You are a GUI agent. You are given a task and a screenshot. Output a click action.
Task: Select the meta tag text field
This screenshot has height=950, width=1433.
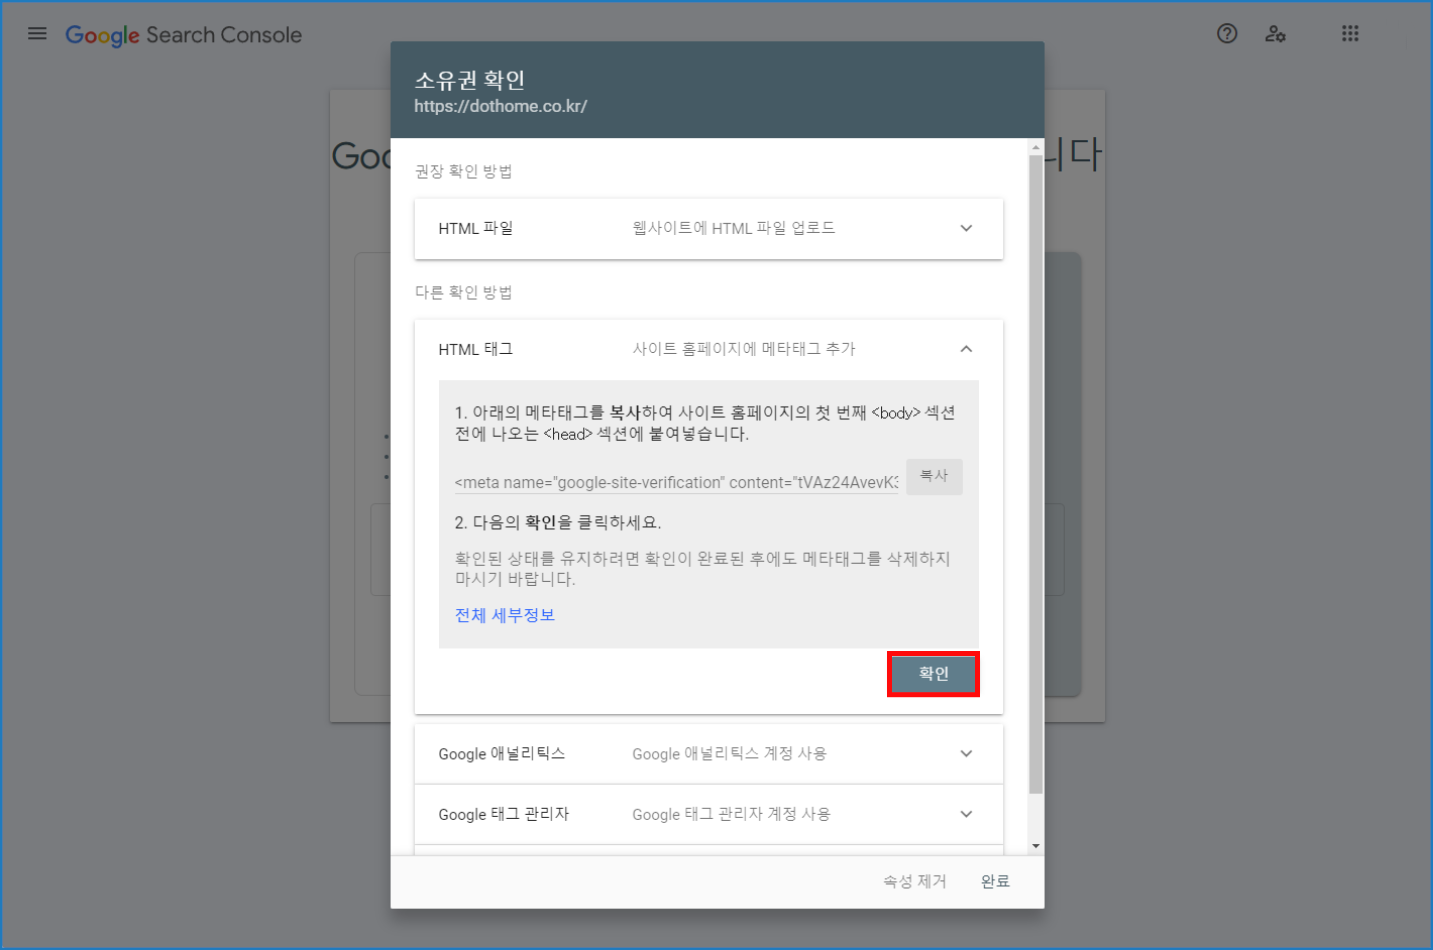[x=676, y=482]
